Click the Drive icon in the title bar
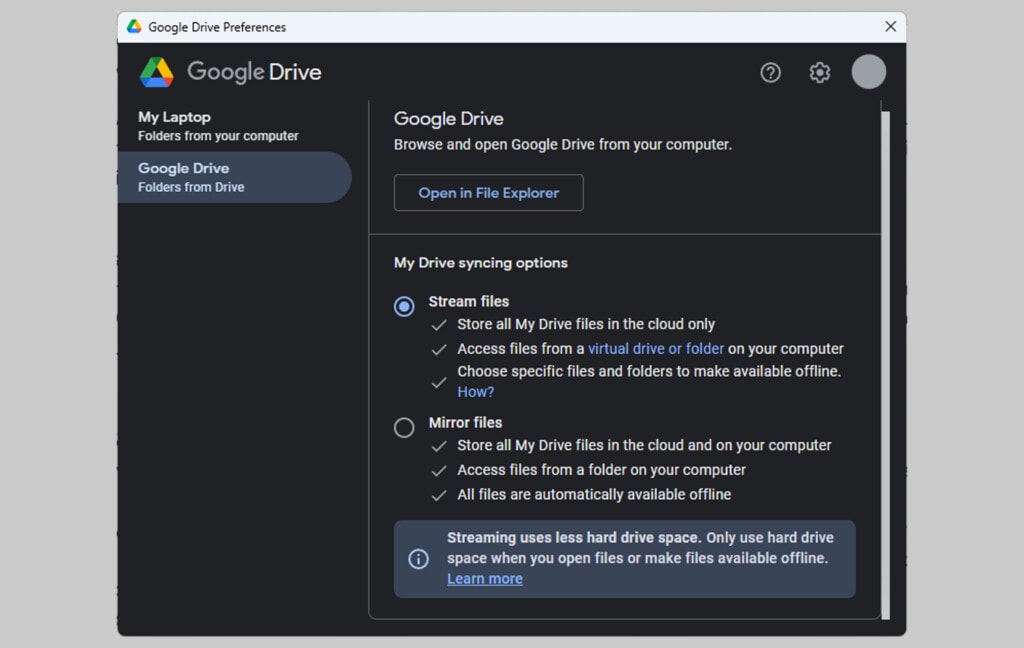The height and width of the screenshot is (648, 1024). (133, 27)
